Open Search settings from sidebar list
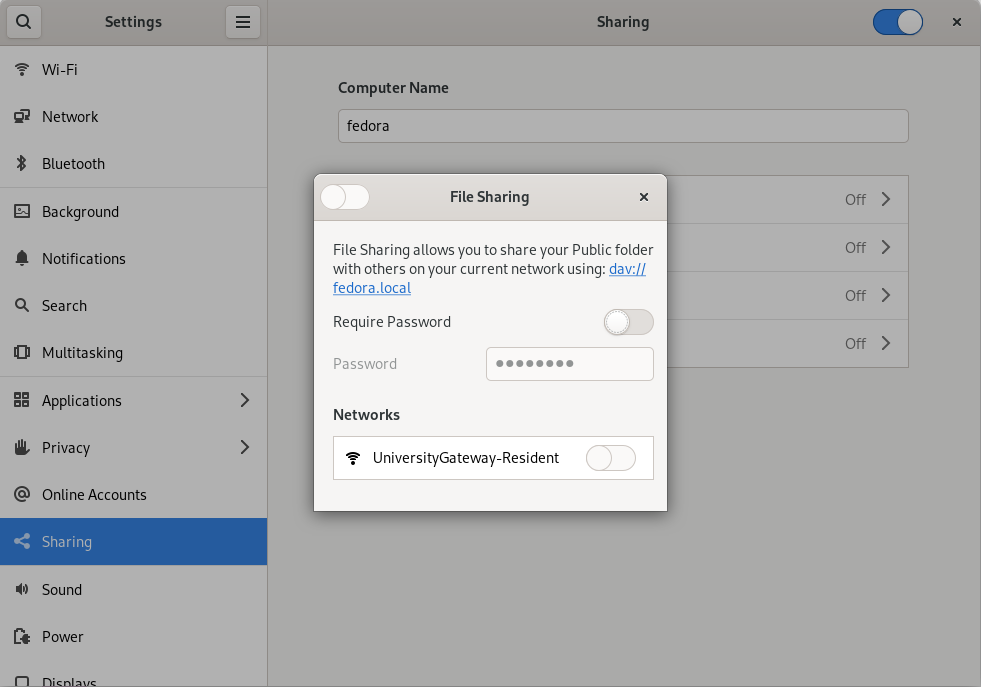The height and width of the screenshot is (687, 981). [x=133, y=305]
